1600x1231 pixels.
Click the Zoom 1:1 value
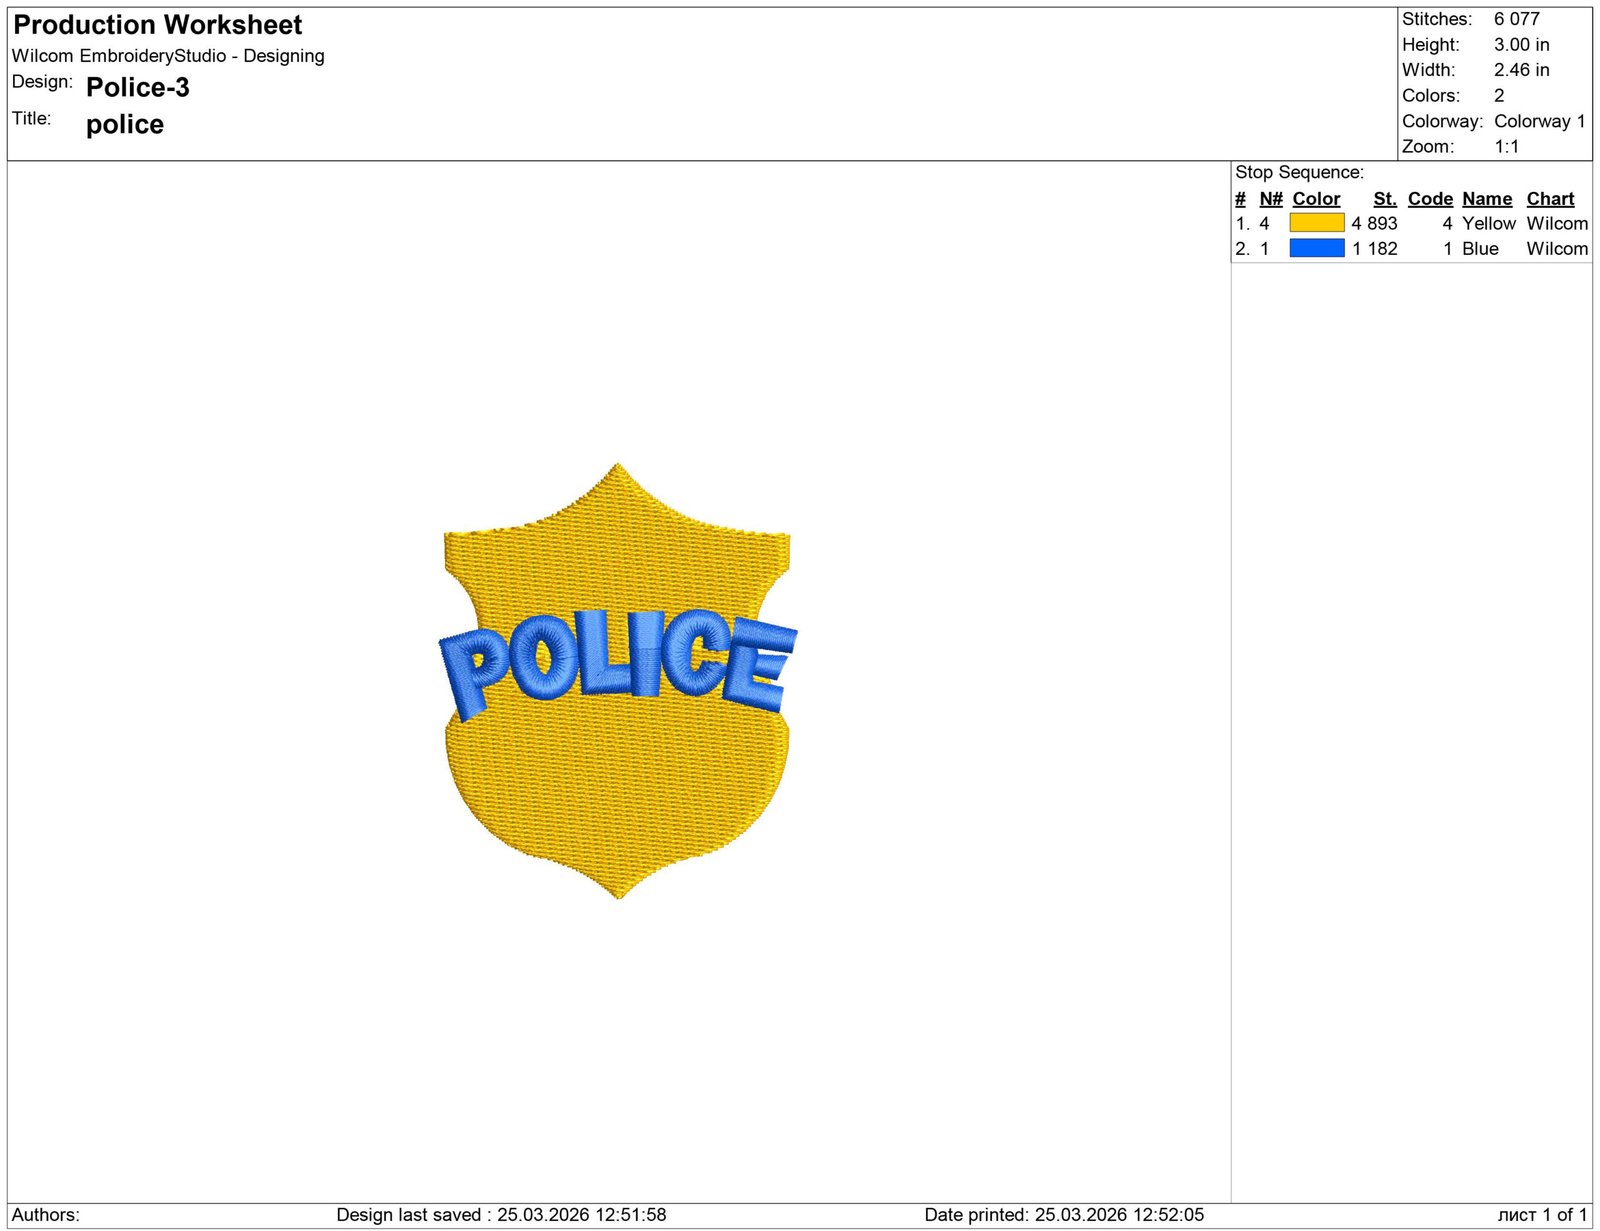click(x=1506, y=147)
